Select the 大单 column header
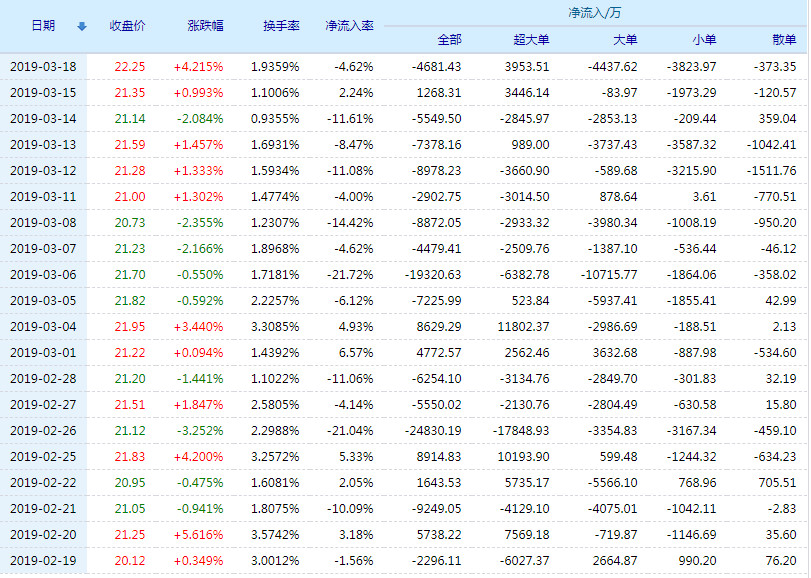Image resolution: width=811 pixels, height=578 pixels. (625, 40)
